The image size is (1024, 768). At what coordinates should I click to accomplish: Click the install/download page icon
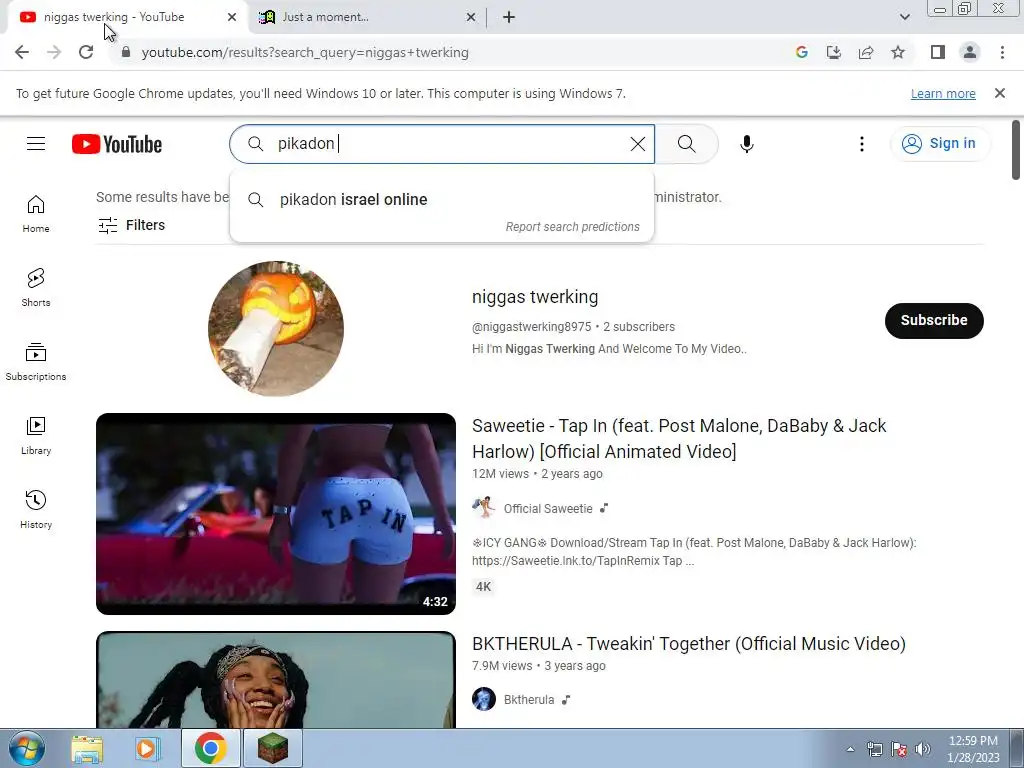point(833,52)
